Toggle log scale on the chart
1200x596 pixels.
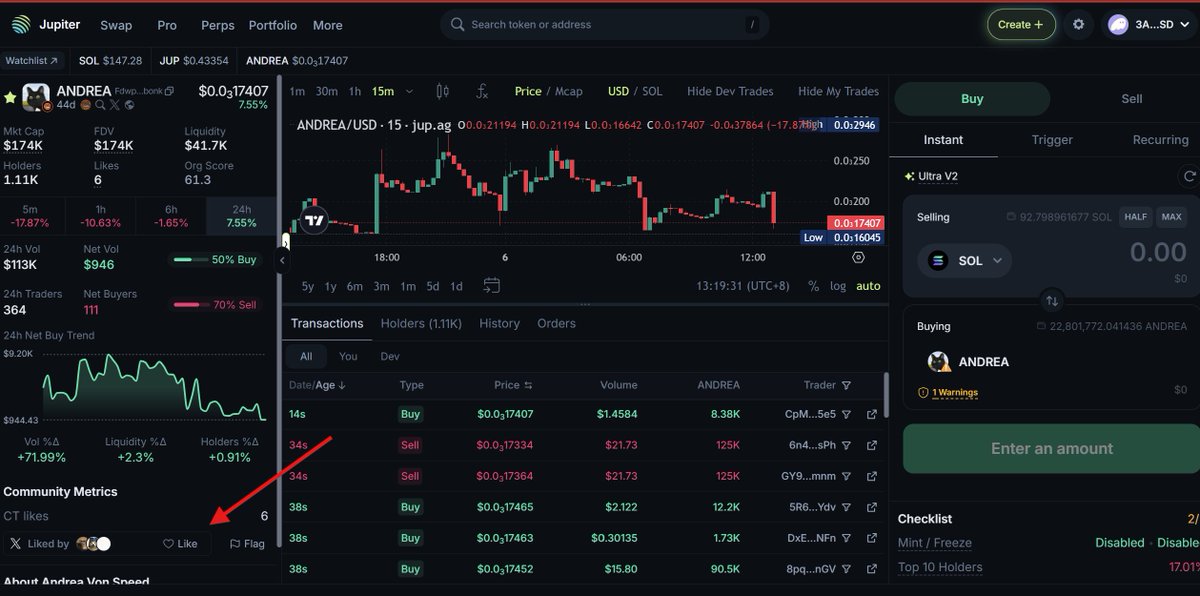pos(838,286)
